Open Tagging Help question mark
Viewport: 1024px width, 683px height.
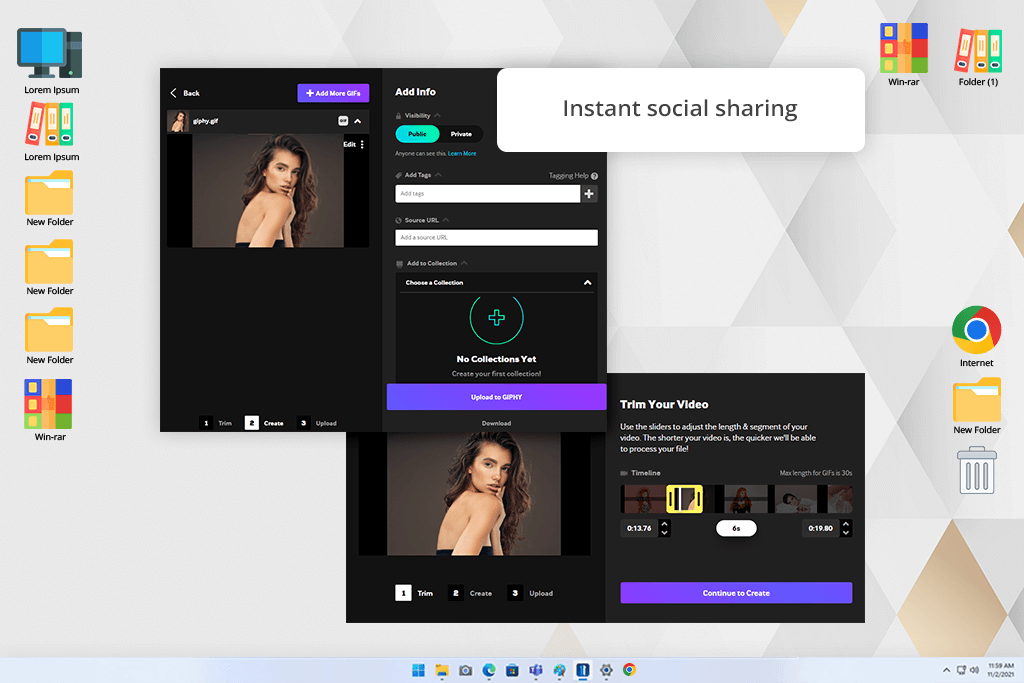(x=594, y=176)
